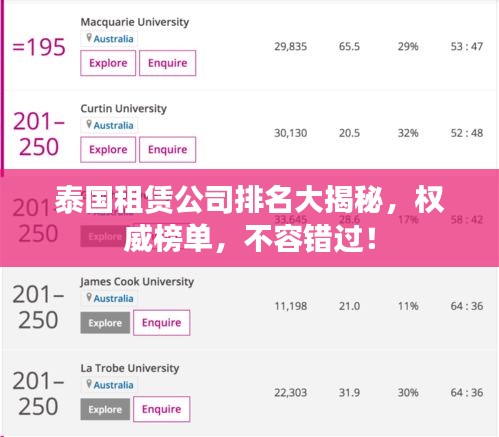Click the pink Chinese headline banner
This screenshot has width=499, height=437.
(x=249, y=218)
